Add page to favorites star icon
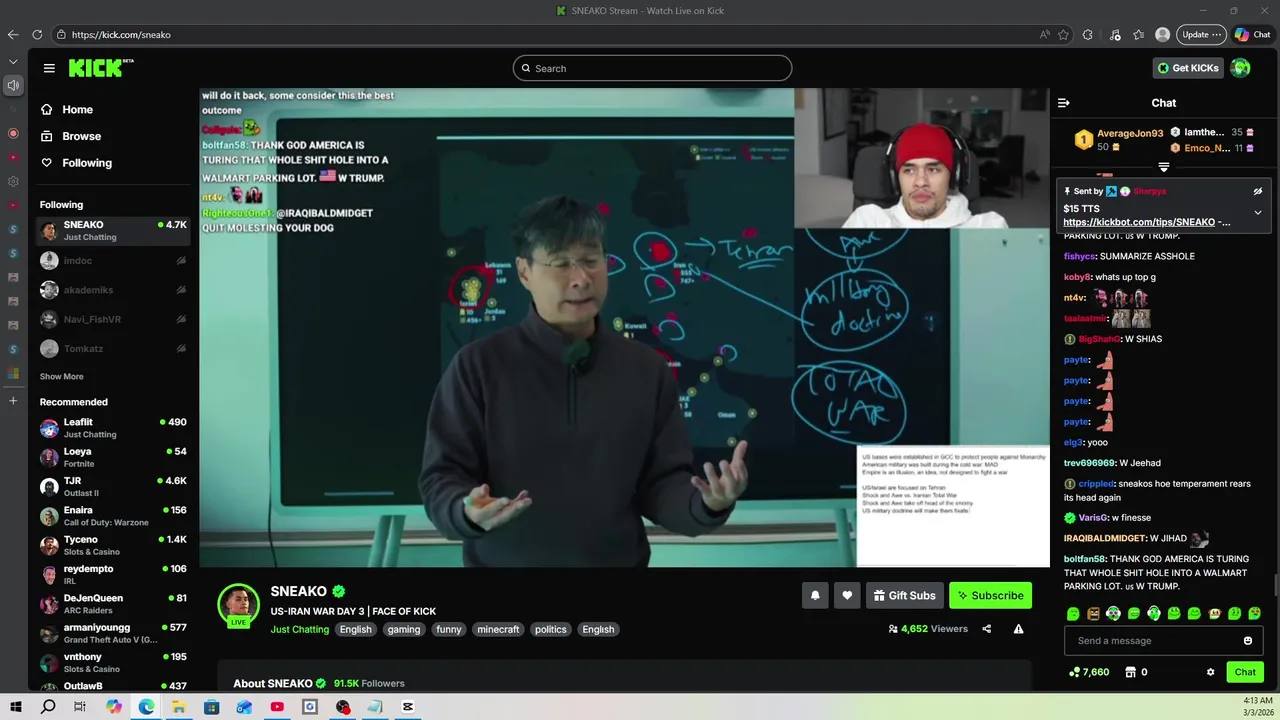The height and width of the screenshot is (720, 1280). tap(1064, 34)
